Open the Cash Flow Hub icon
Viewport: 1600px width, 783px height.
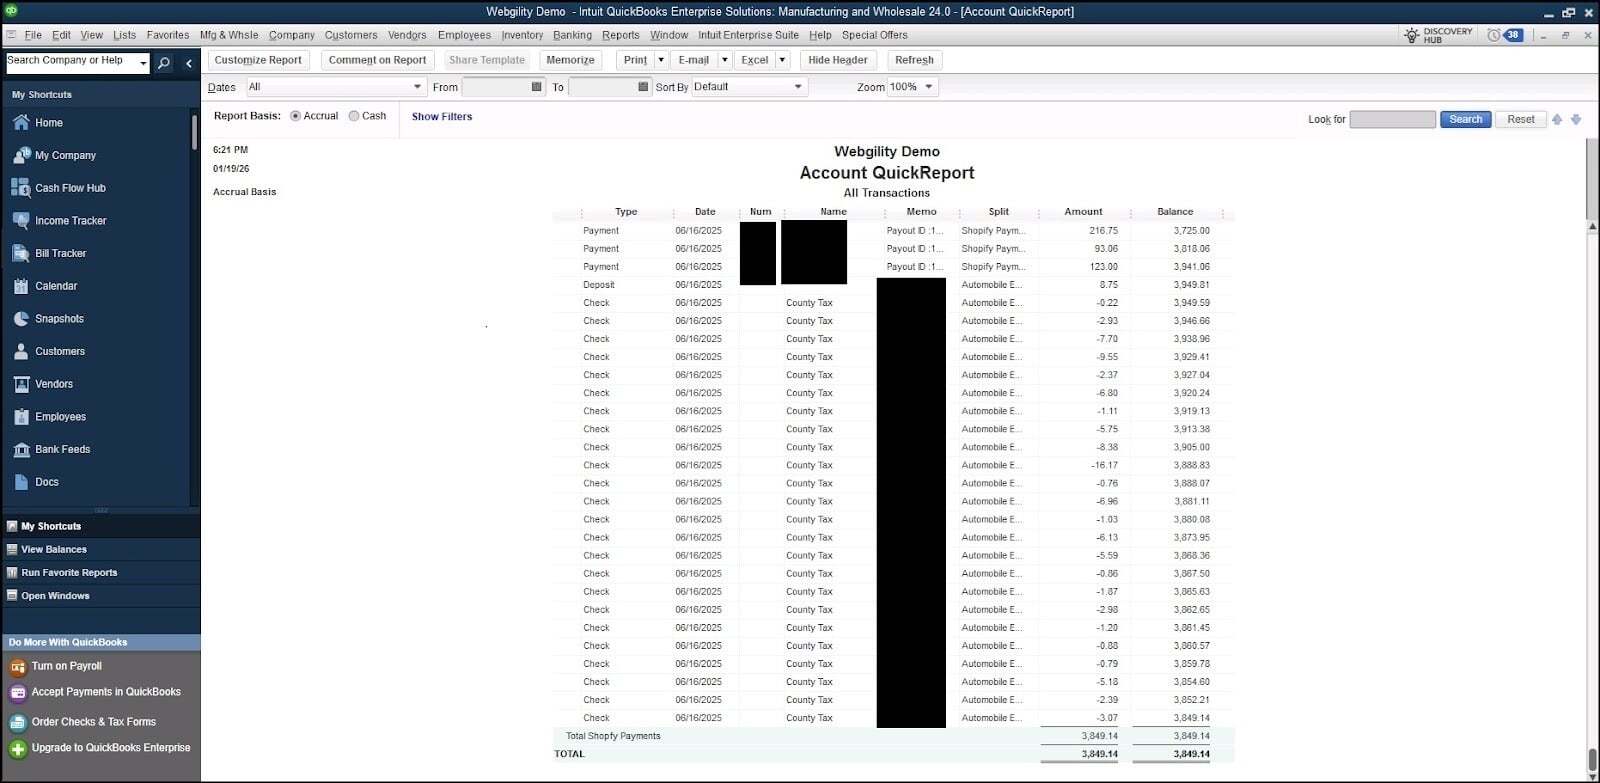[x=21, y=188]
